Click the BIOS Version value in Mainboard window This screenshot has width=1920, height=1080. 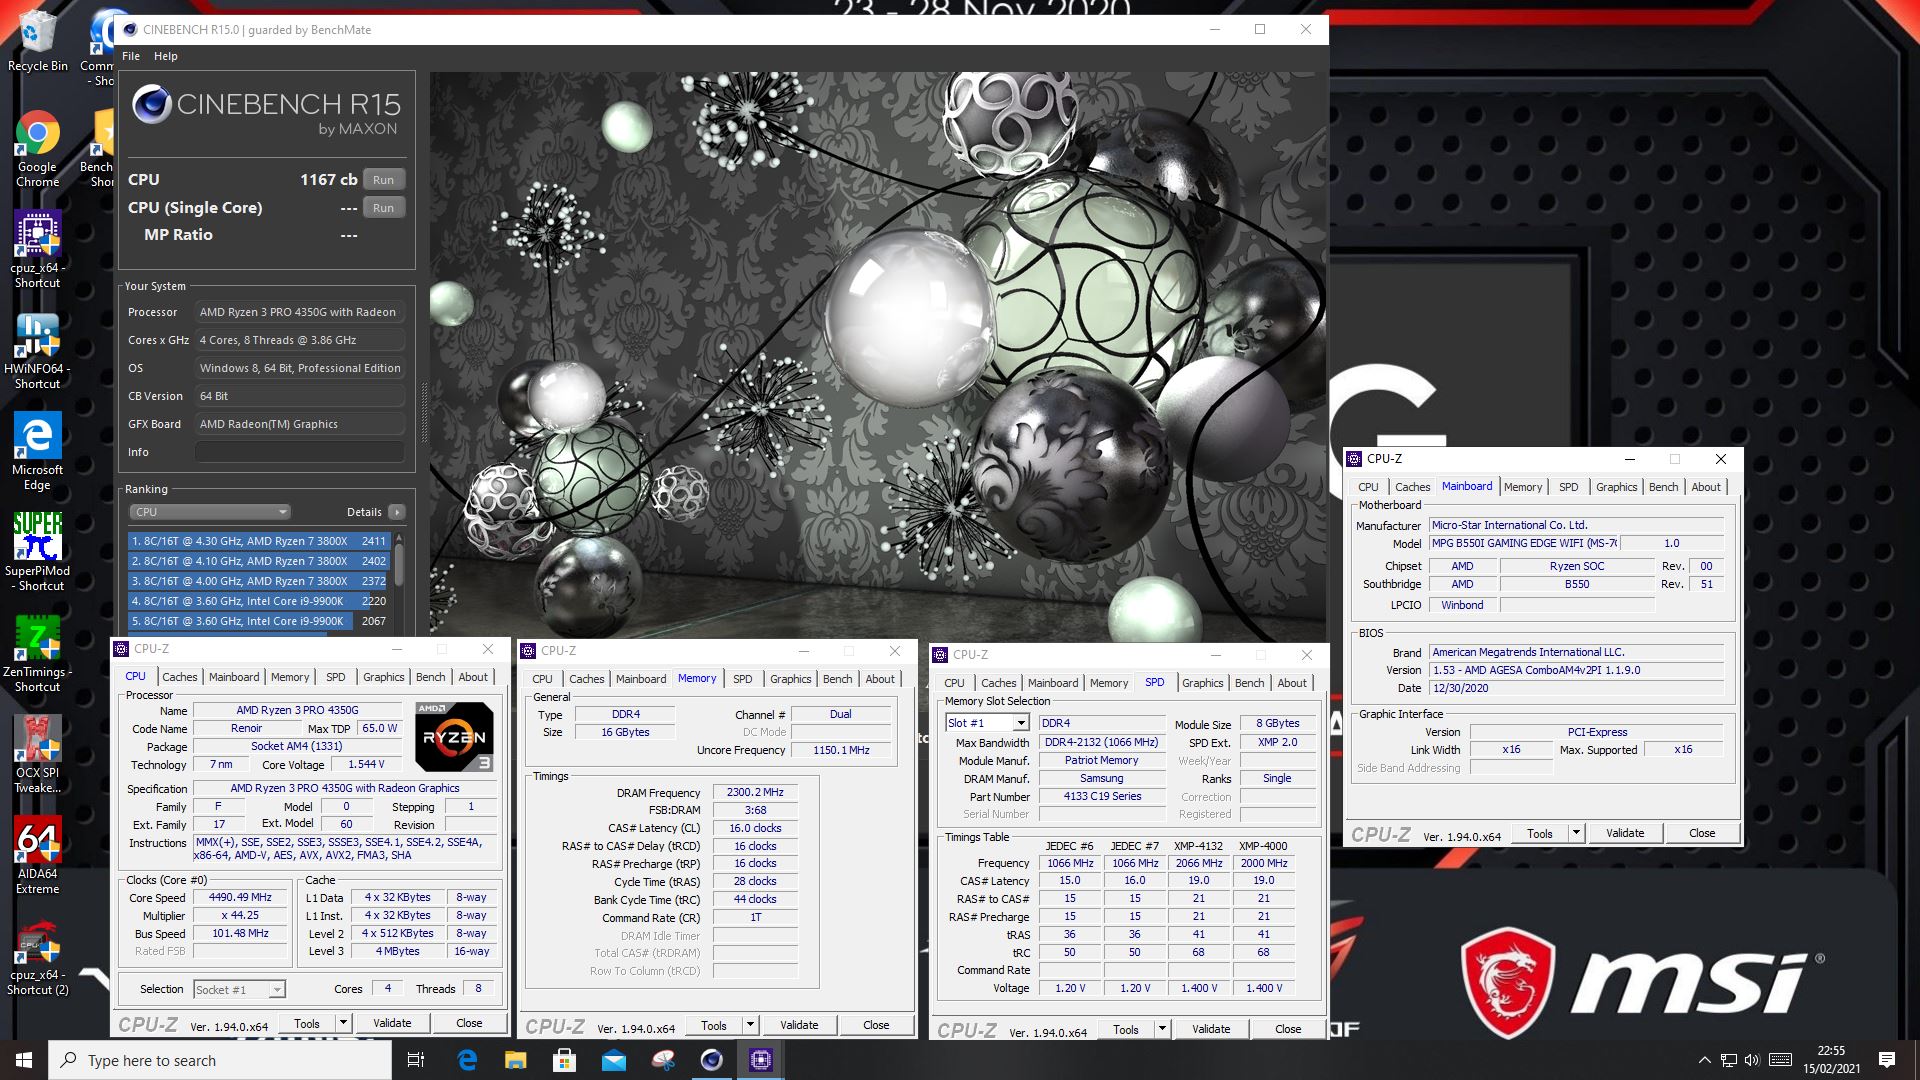pyautogui.click(x=1576, y=670)
